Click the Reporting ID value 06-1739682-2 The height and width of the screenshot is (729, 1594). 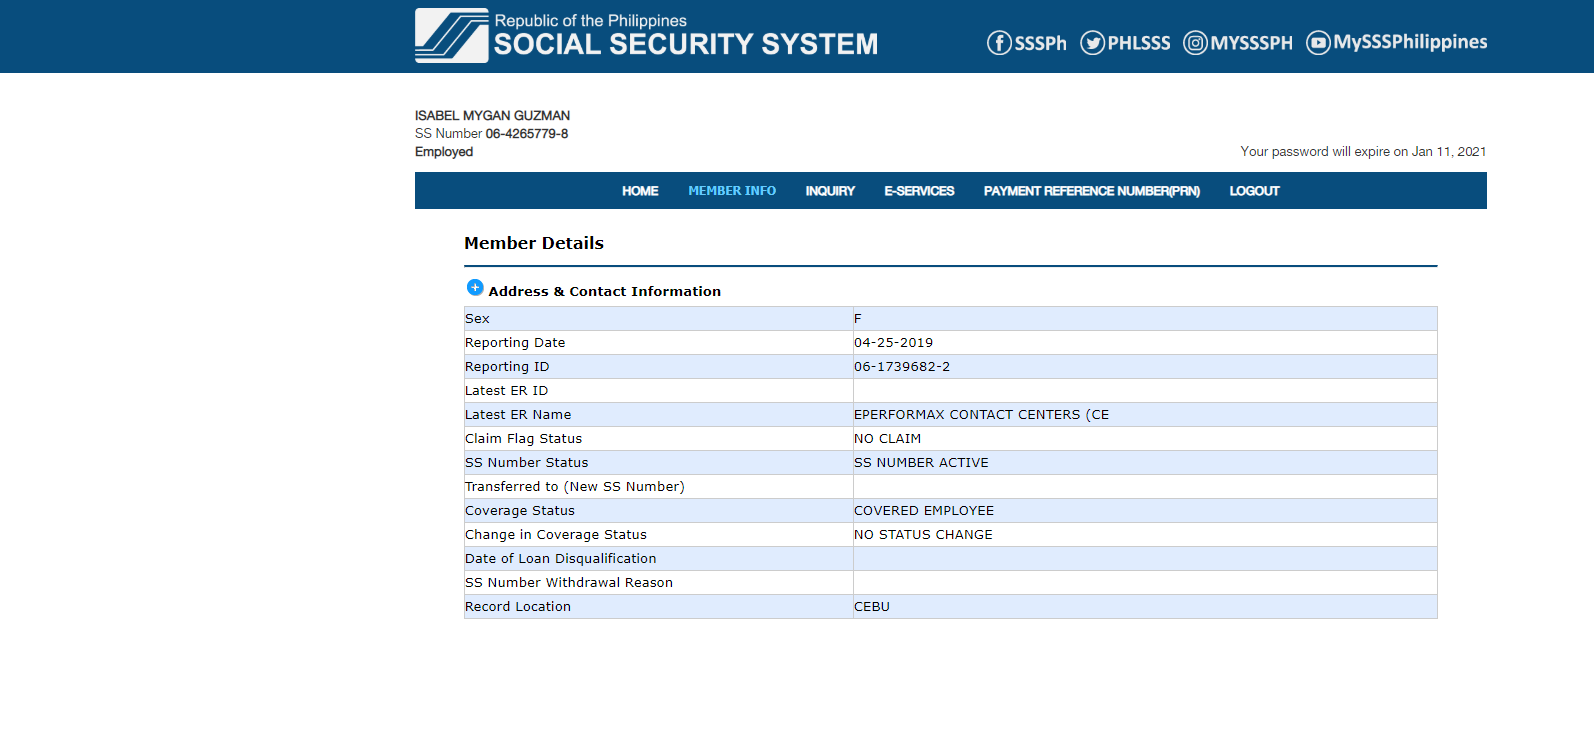[x=902, y=367]
